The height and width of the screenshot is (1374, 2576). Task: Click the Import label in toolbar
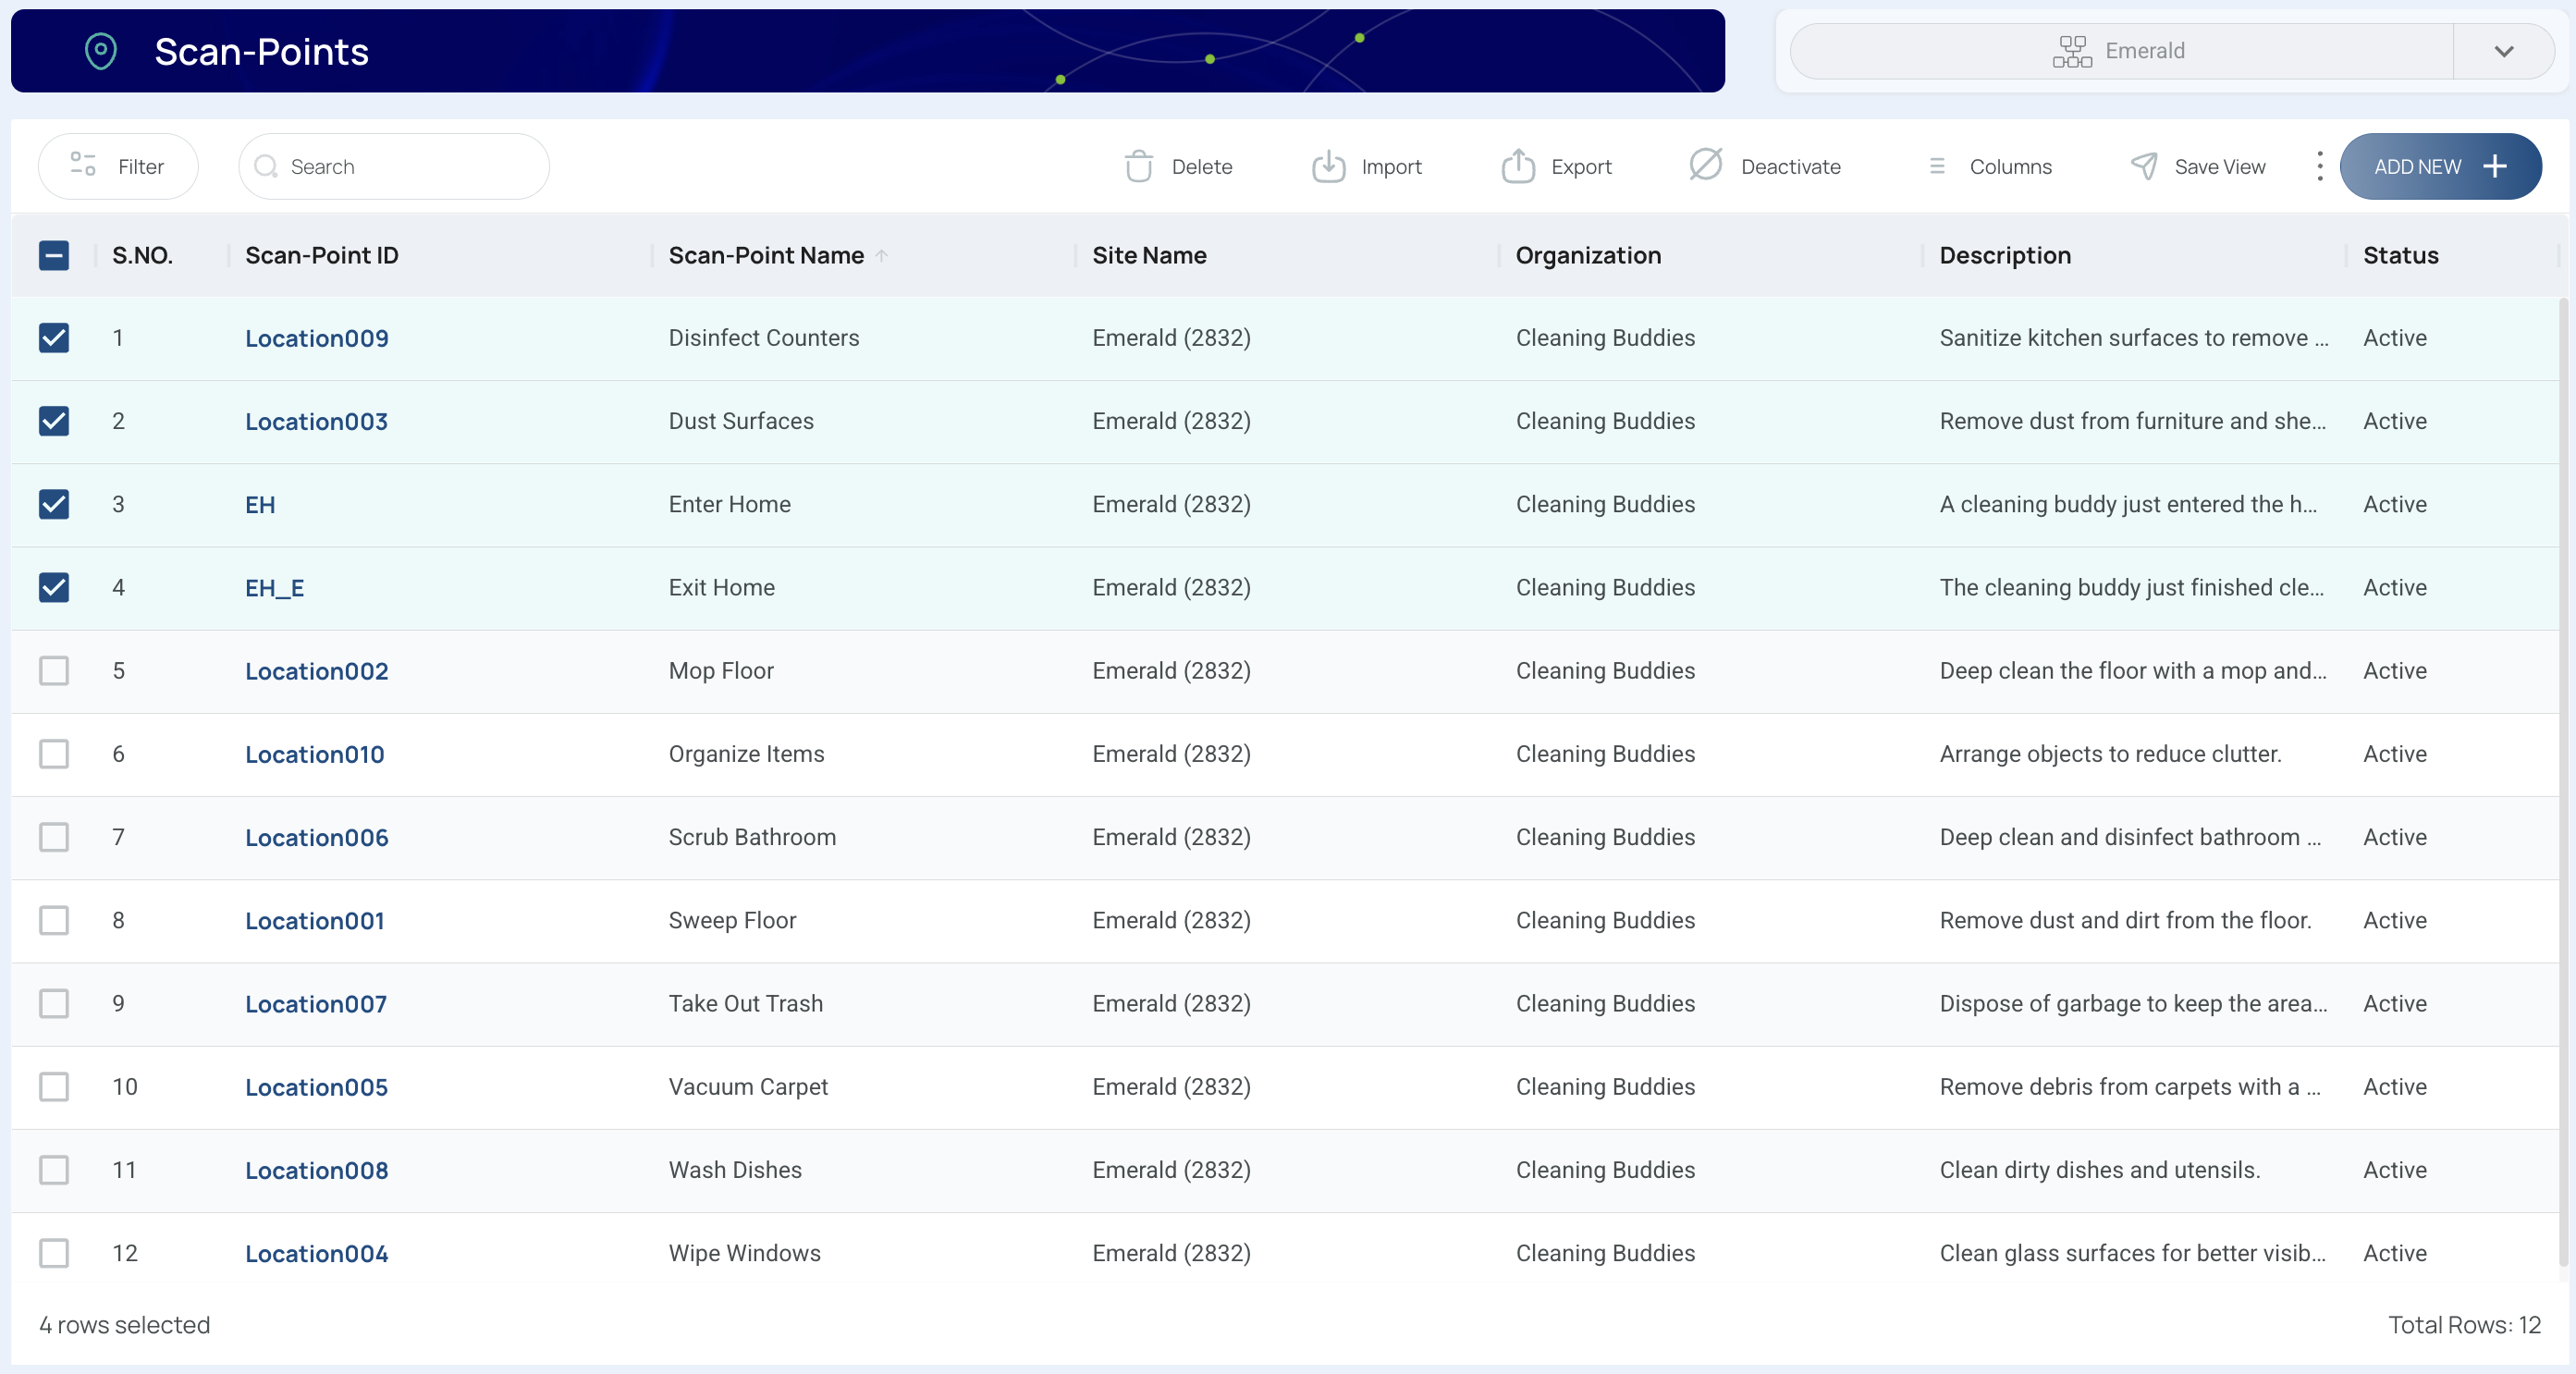click(x=1391, y=167)
